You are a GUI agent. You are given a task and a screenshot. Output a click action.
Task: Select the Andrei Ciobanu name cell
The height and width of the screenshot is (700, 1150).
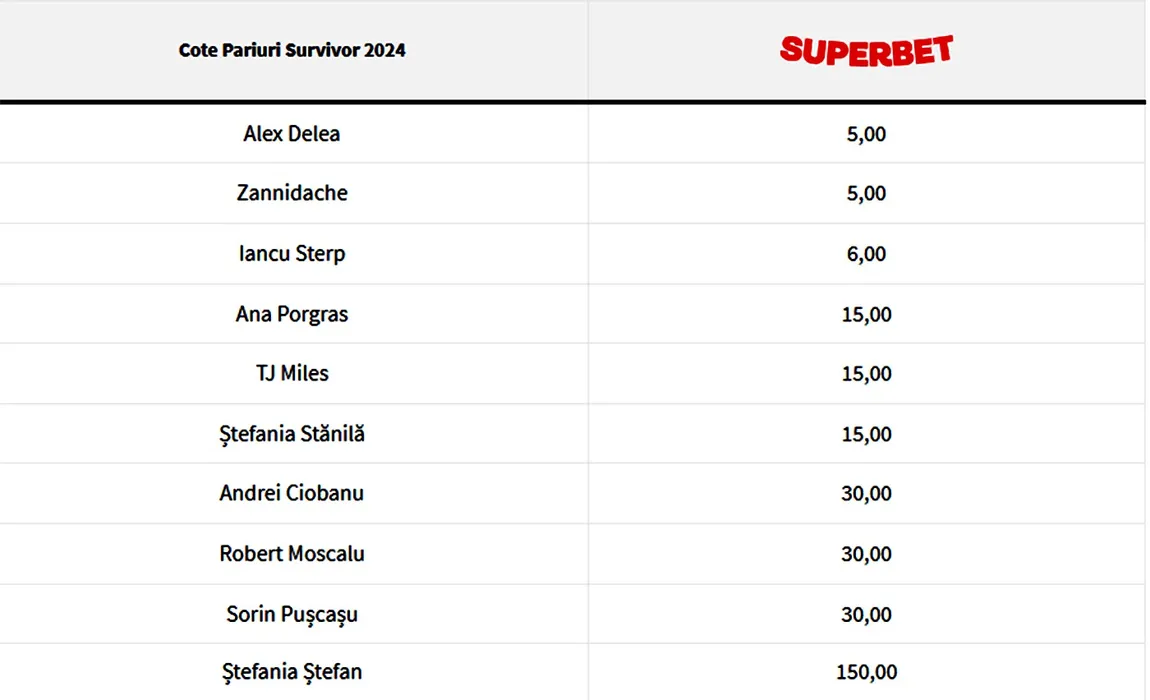point(292,493)
